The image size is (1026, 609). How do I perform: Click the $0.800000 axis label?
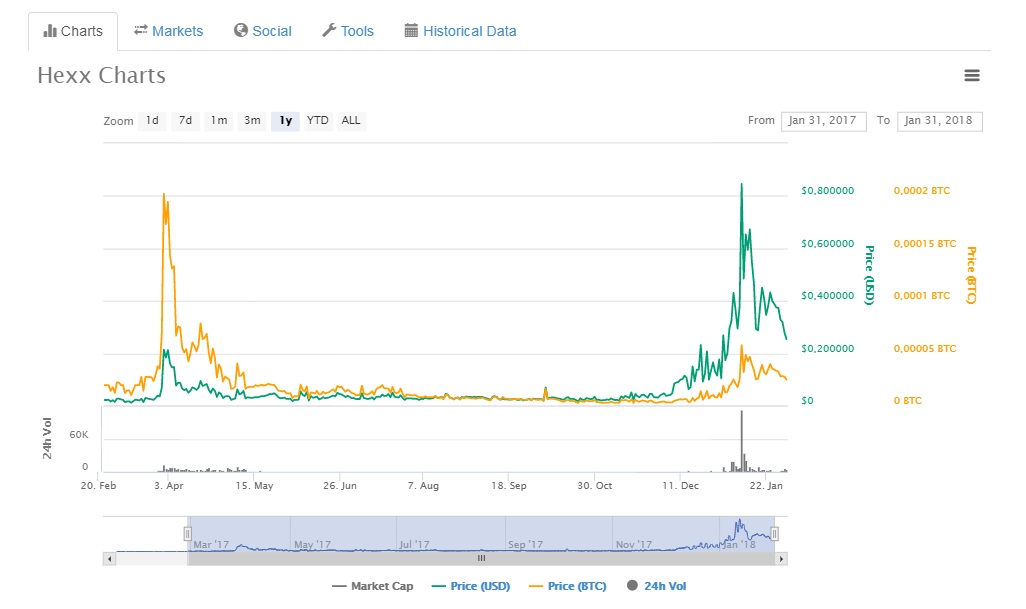pos(828,190)
